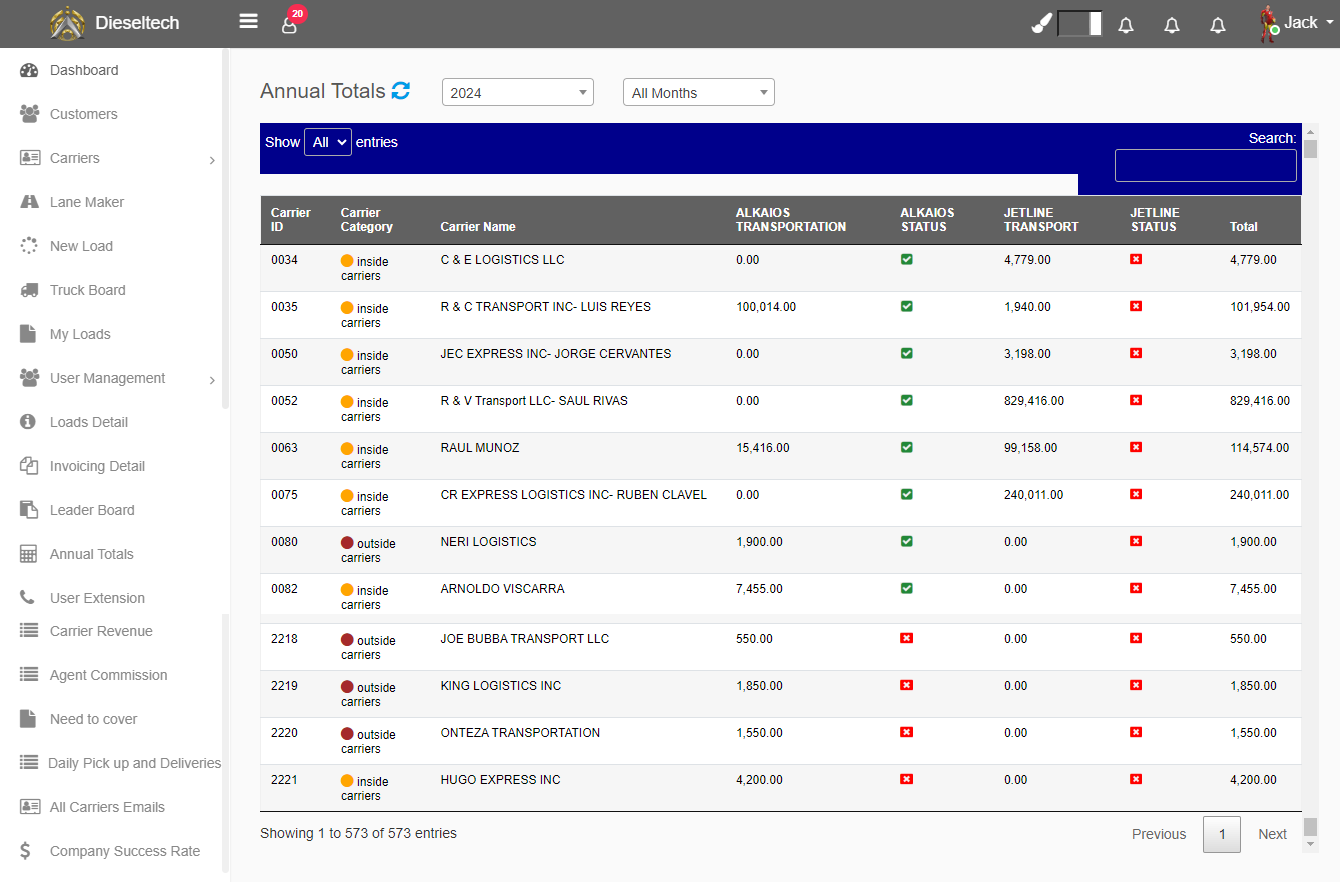Open the first bell notification icon
The height and width of the screenshot is (888, 1340).
(1126, 25)
